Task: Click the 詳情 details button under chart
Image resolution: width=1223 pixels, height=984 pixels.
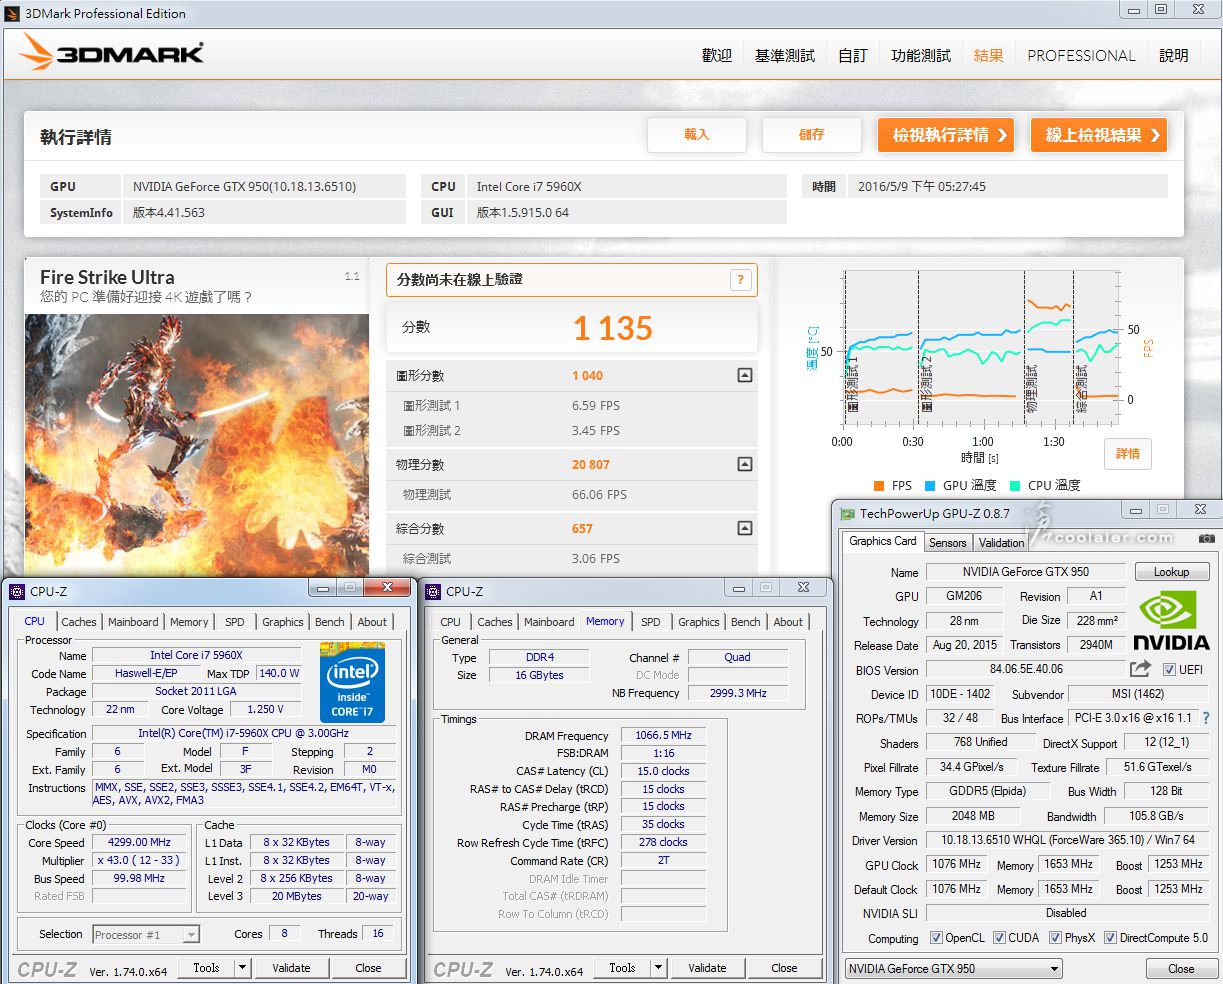Action: click(x=1128, y=454)
